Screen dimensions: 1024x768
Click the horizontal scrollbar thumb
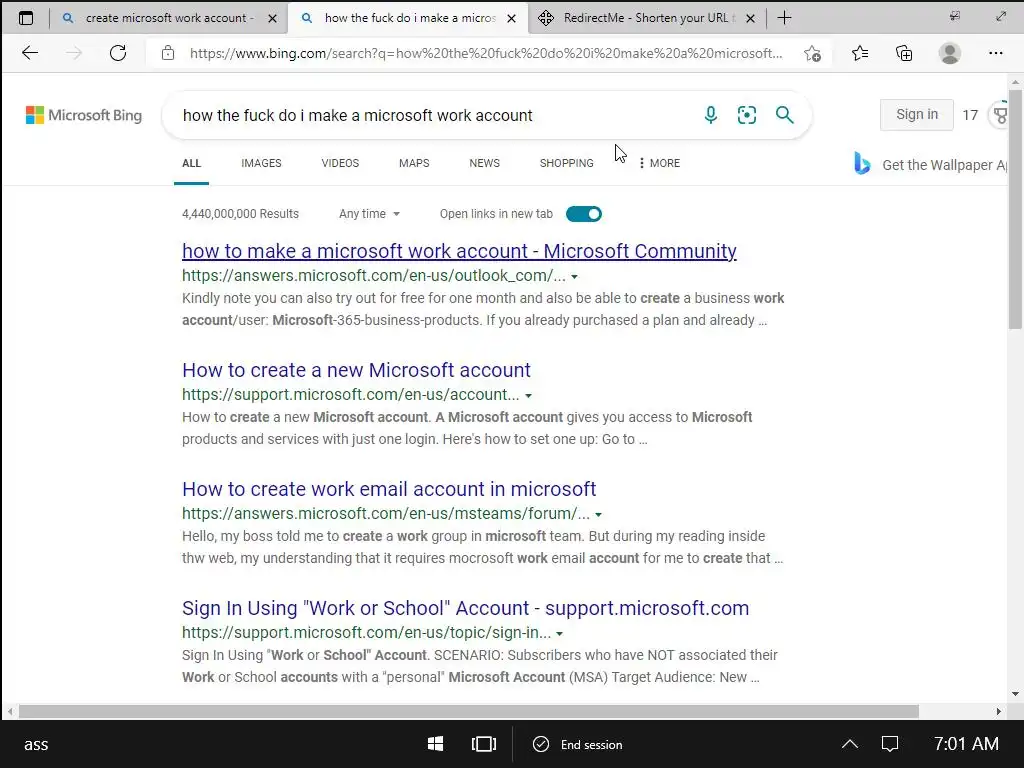[468, 711]
